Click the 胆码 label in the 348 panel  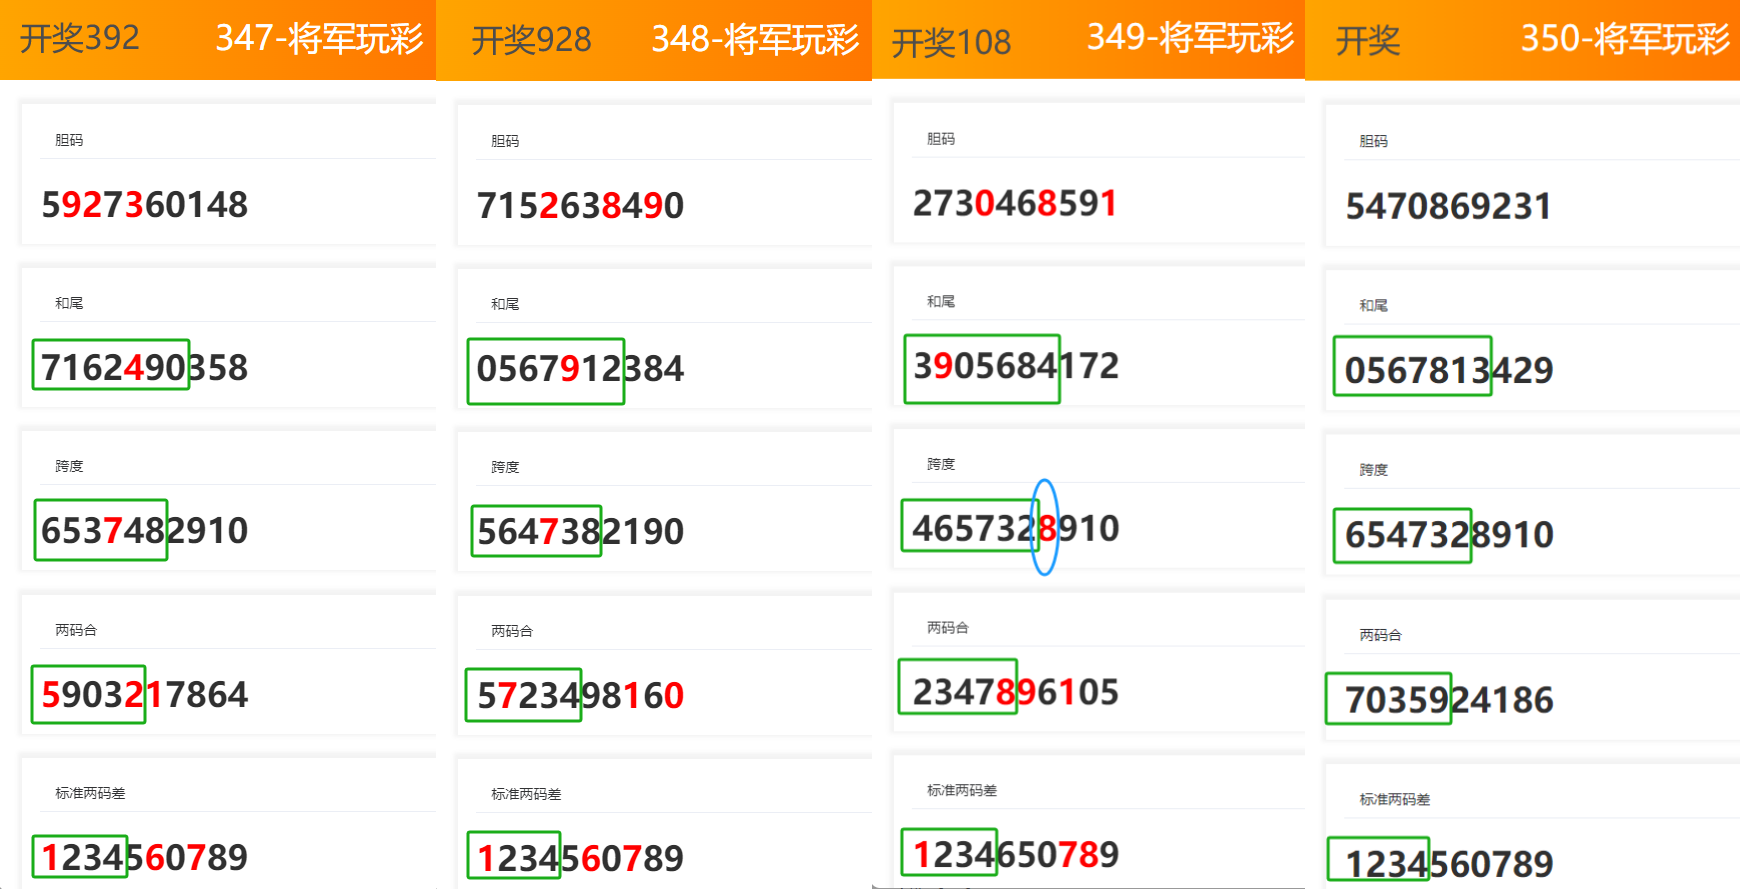point(505,141)
